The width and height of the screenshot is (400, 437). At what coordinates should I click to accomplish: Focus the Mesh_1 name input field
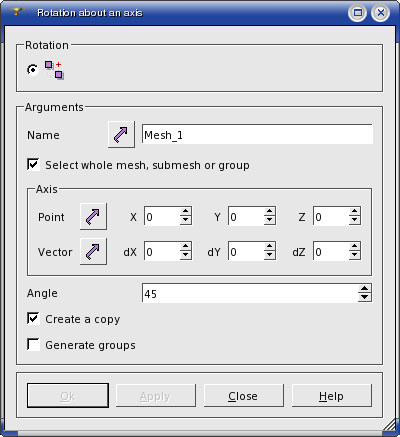[x=257, y=134]
